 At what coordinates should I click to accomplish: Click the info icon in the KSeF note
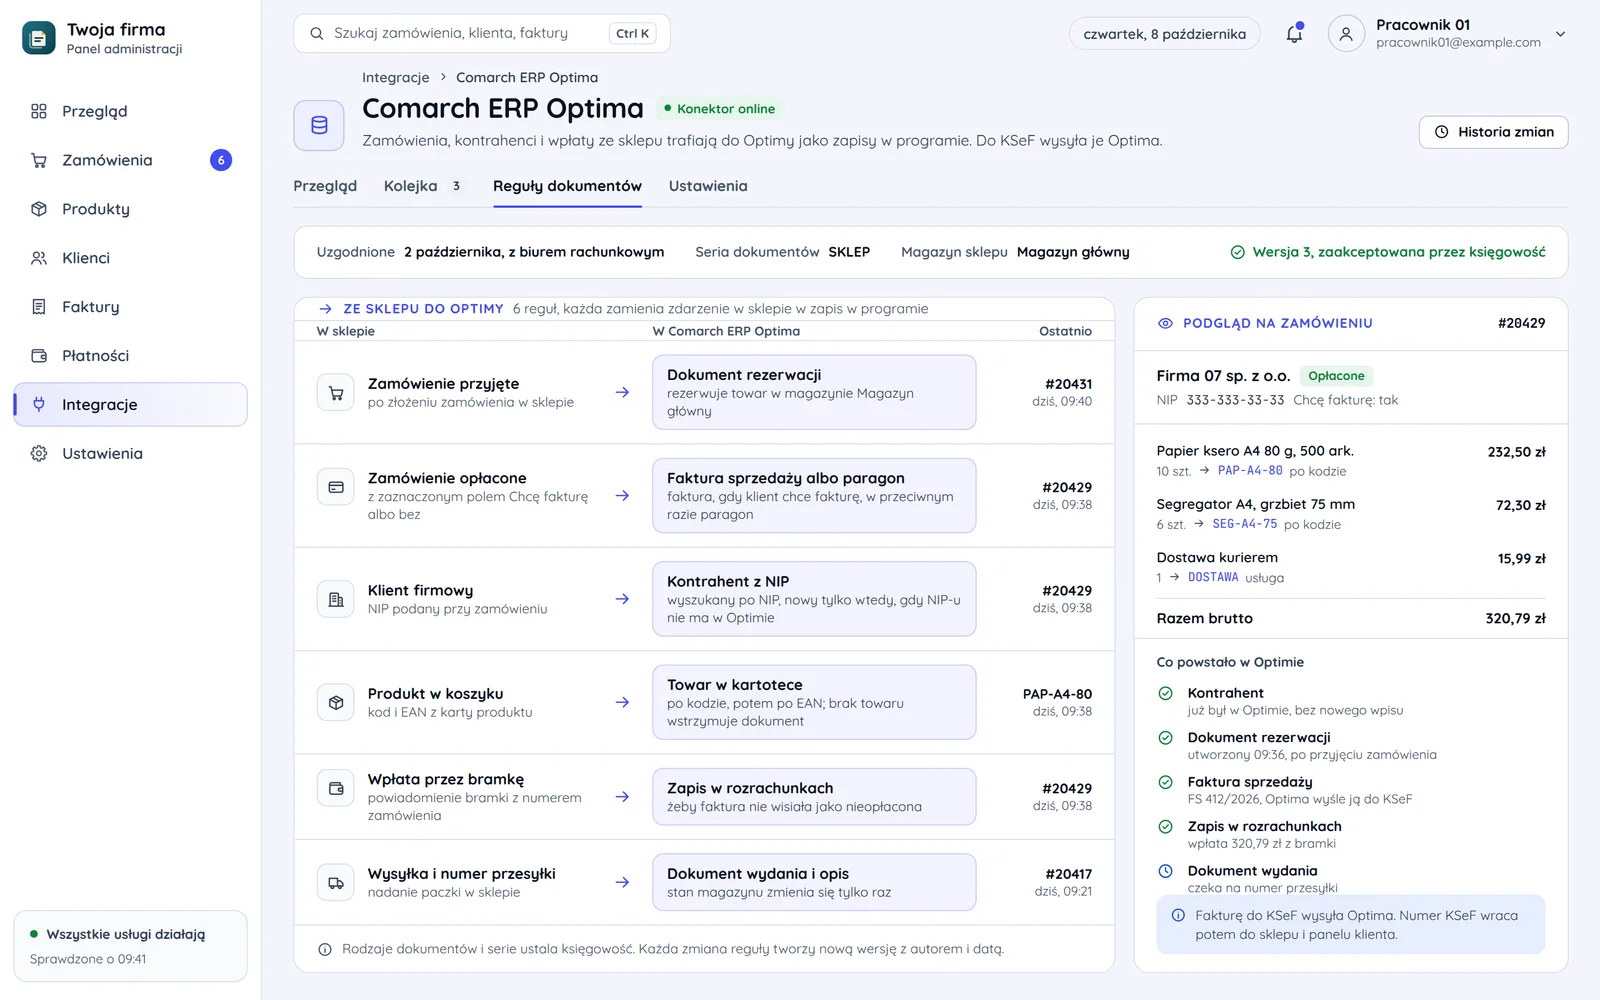[1178, 916]
